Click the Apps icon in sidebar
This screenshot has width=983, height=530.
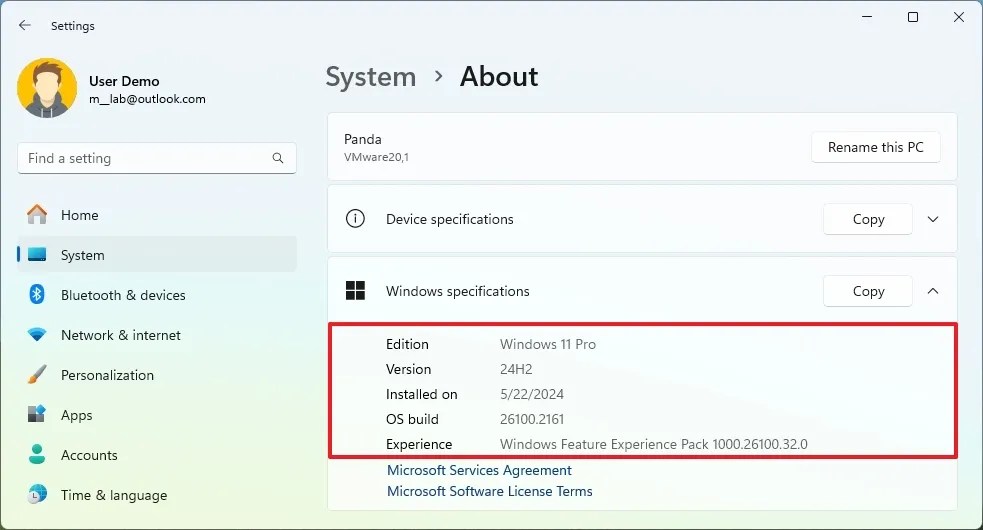(x=37, y=415)
